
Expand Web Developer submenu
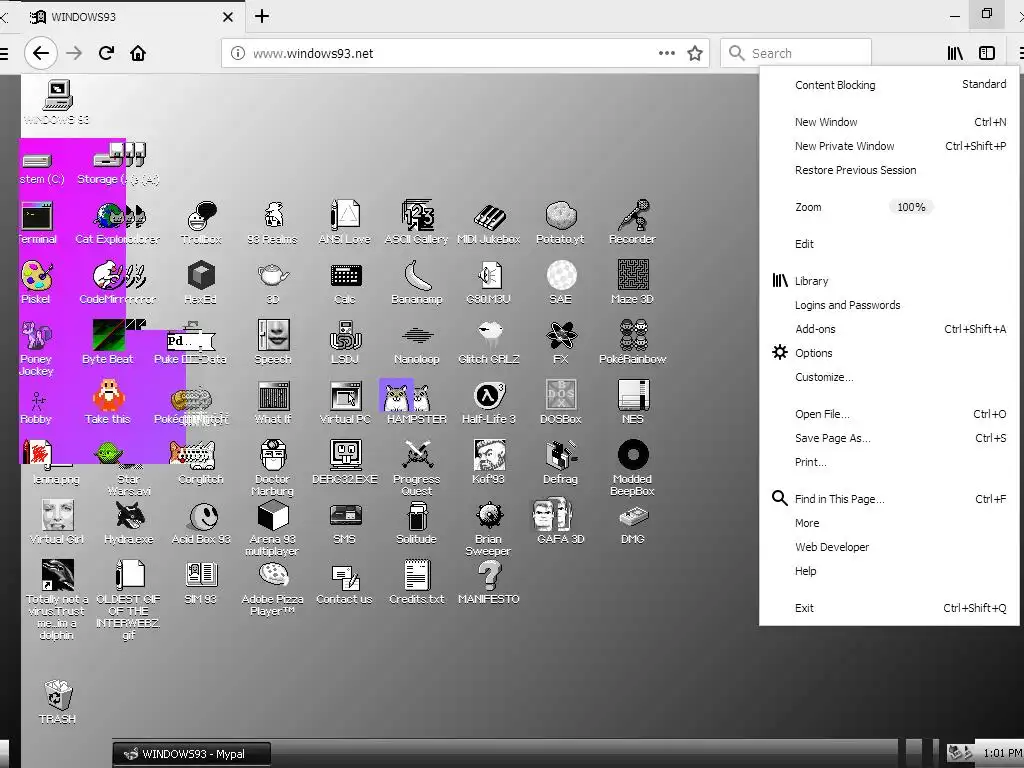click(889, 547)
